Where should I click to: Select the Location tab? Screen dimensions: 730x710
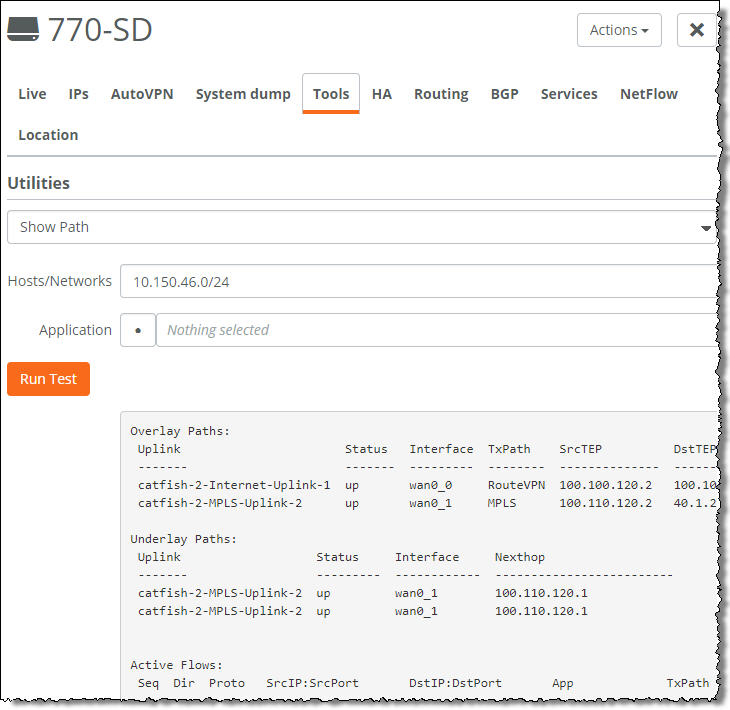[x=48, y=135]
